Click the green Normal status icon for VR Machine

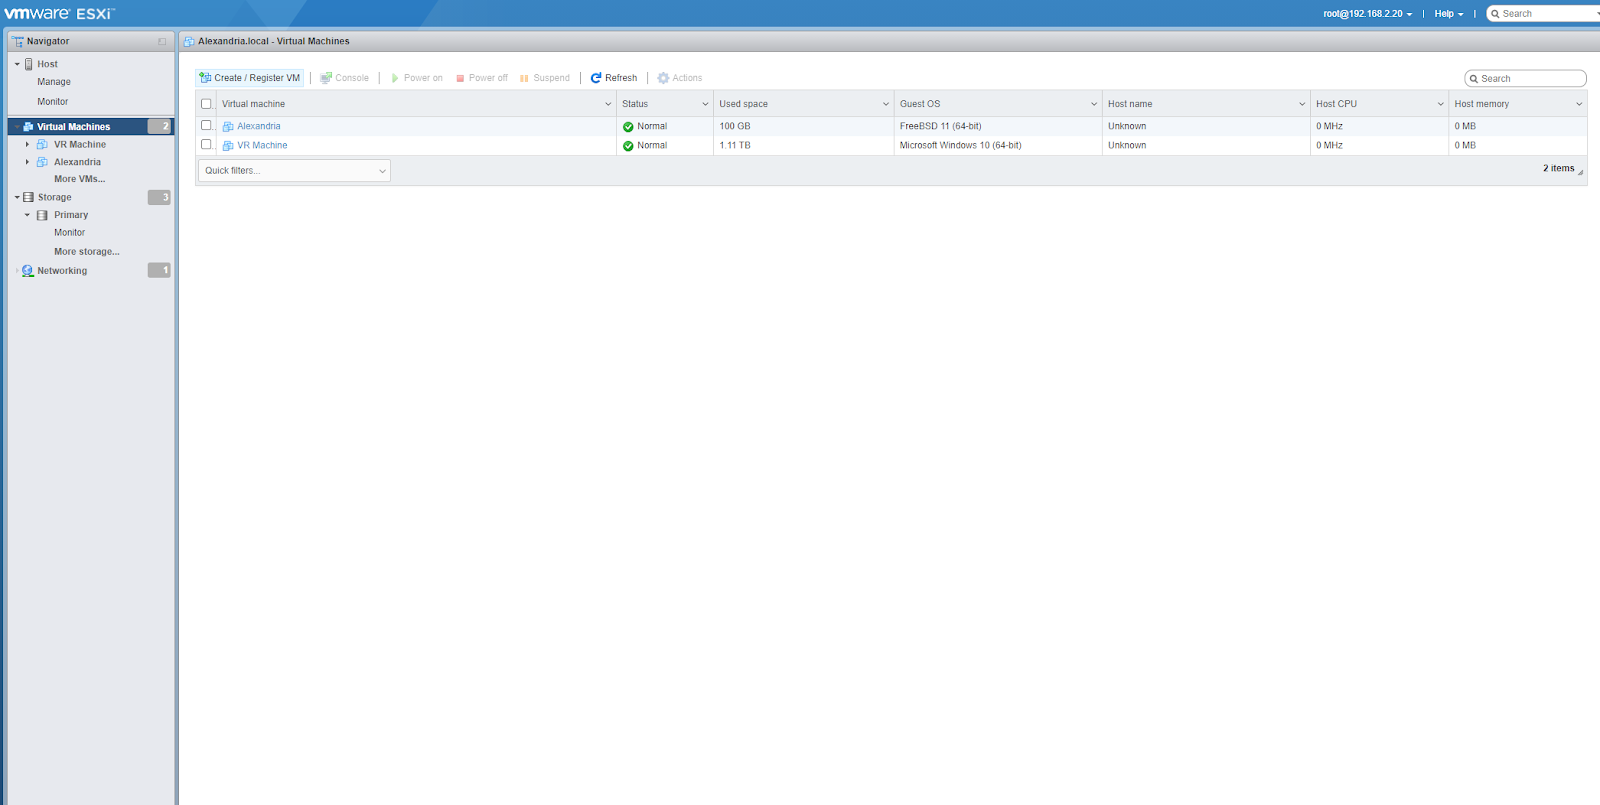pos(628,146)
